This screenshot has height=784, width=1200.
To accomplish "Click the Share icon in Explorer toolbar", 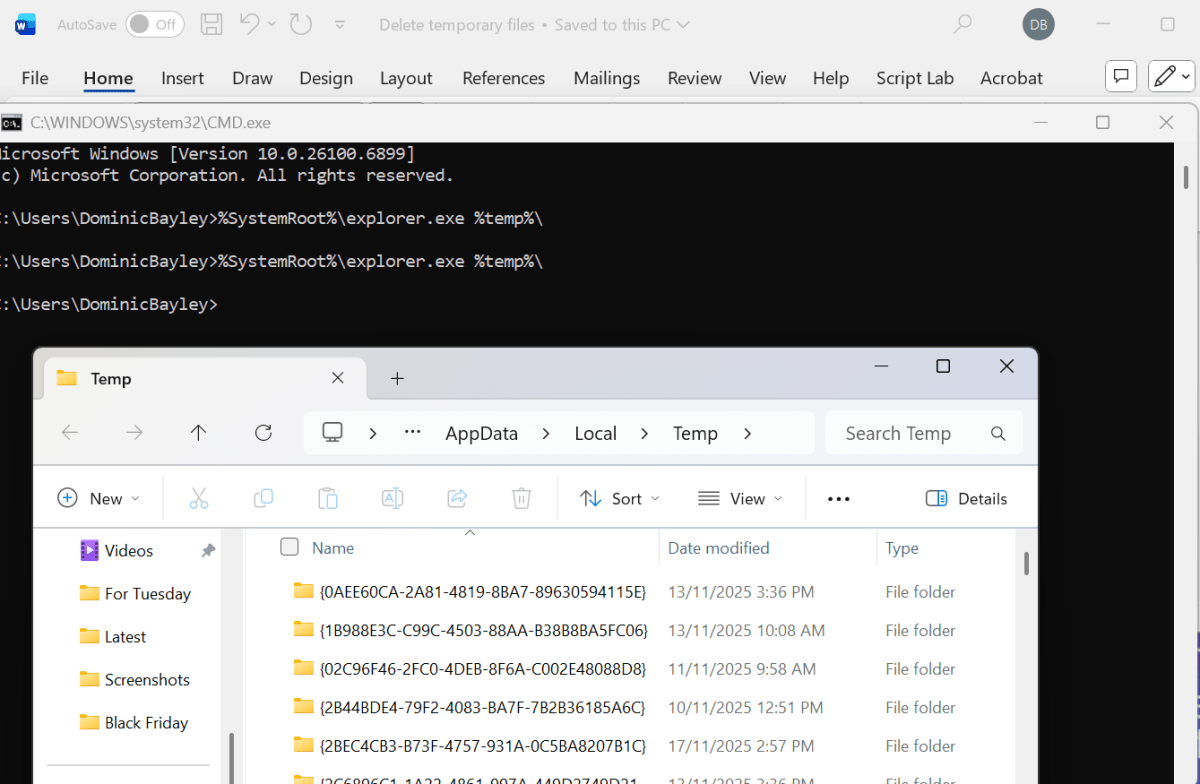I will click(x=457, y=498).
